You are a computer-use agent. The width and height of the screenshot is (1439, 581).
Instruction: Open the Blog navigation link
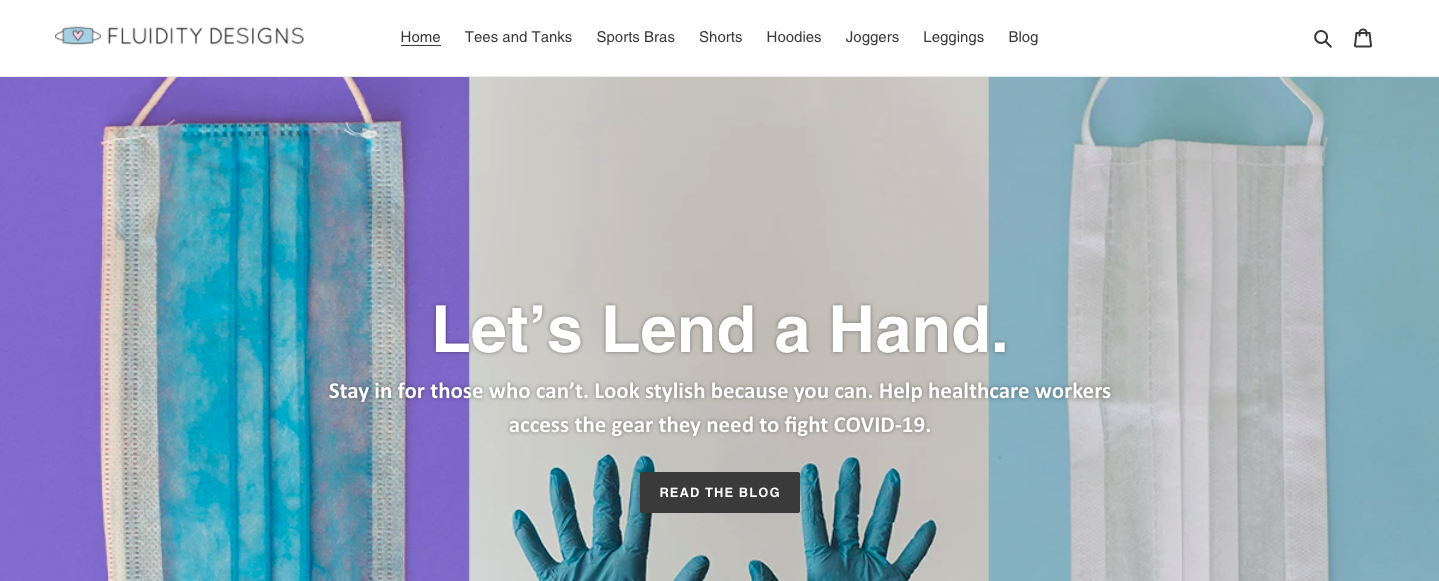click(1023, 37)
